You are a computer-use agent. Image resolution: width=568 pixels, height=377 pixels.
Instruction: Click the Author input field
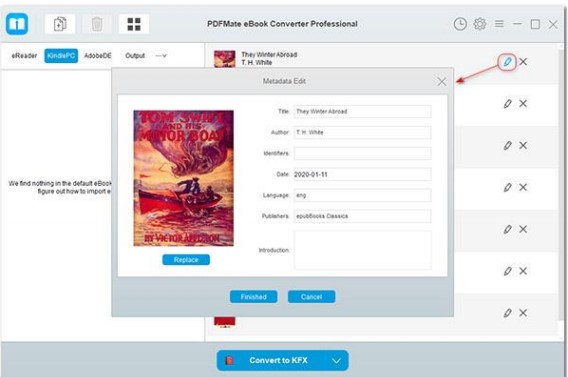pyautogui.click(x=363, y=133)
